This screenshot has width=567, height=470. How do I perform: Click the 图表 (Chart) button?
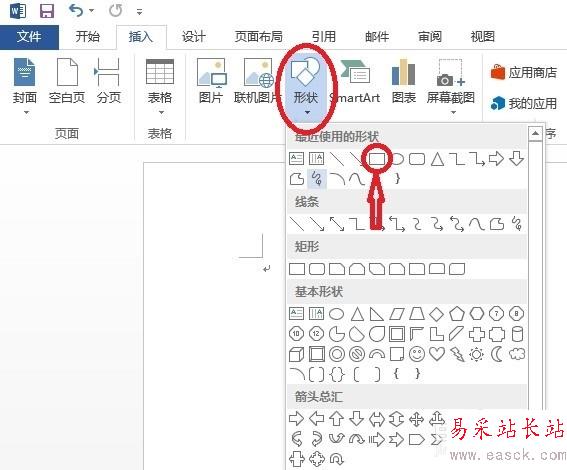(404, 81)
